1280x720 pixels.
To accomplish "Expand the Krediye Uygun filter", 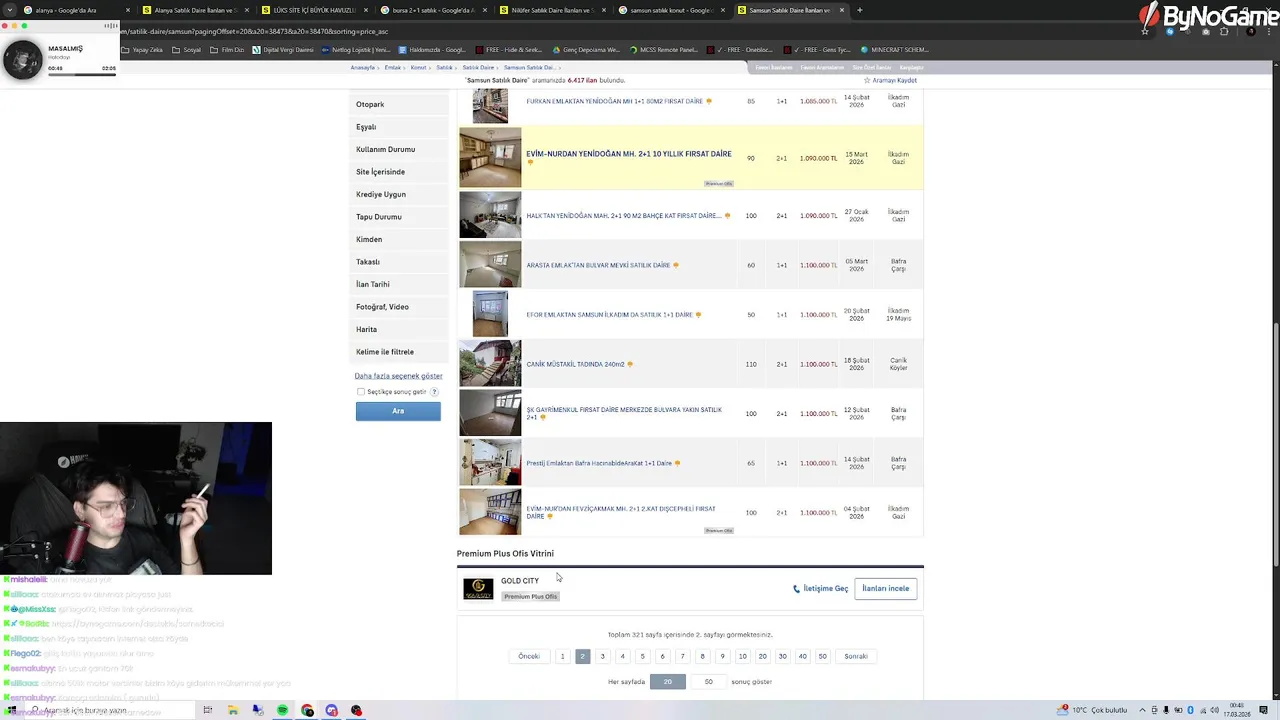I will pyautogui.click(x=400, y=194).
